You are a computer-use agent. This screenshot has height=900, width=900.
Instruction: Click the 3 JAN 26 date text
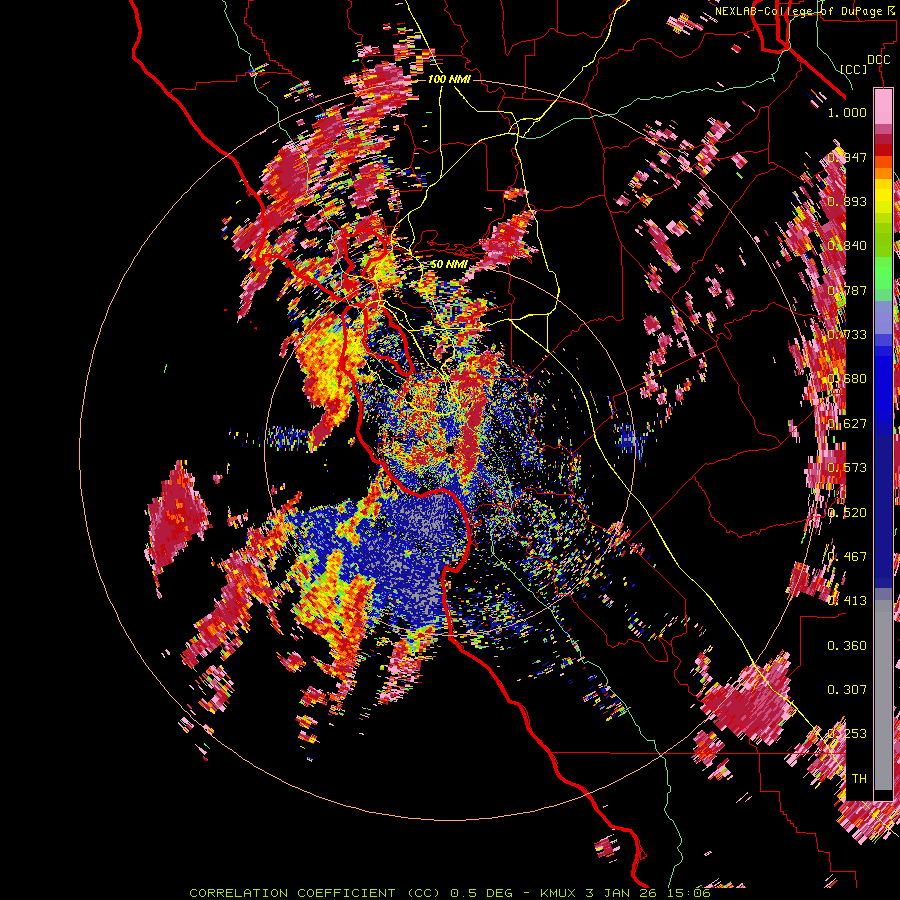click(x=622, y=893)
